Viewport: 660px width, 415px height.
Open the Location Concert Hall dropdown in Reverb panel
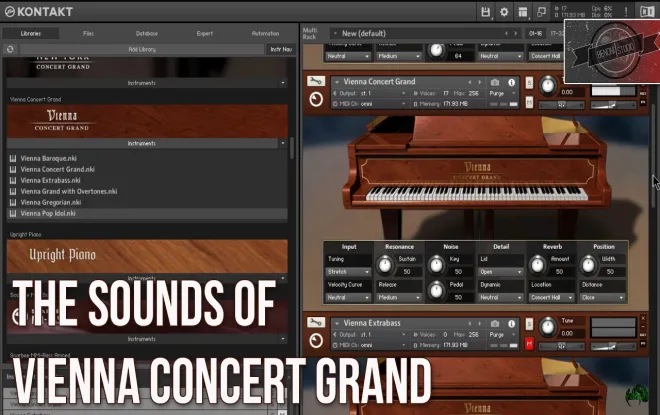pos(552,298)
